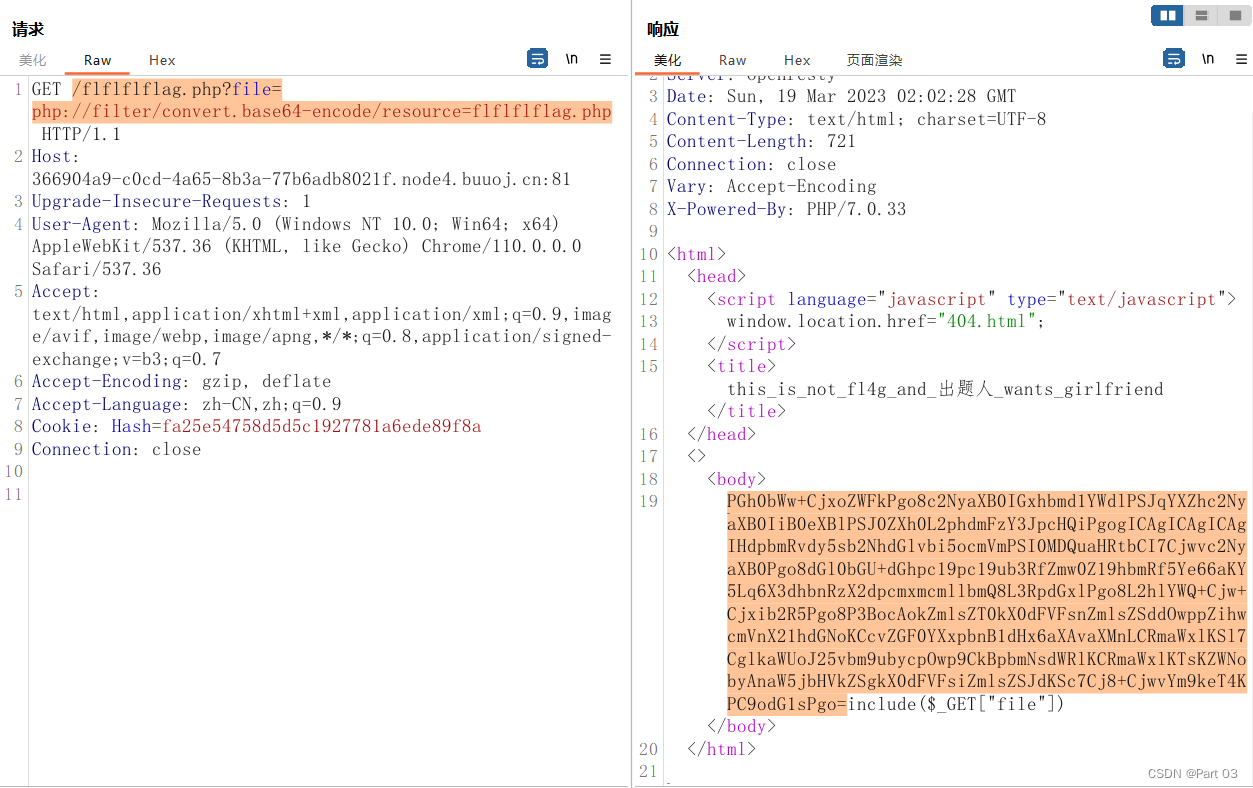Toggle non-printable \n display in response panel
Screen dimensions: 1253x788
point(1208,59)
